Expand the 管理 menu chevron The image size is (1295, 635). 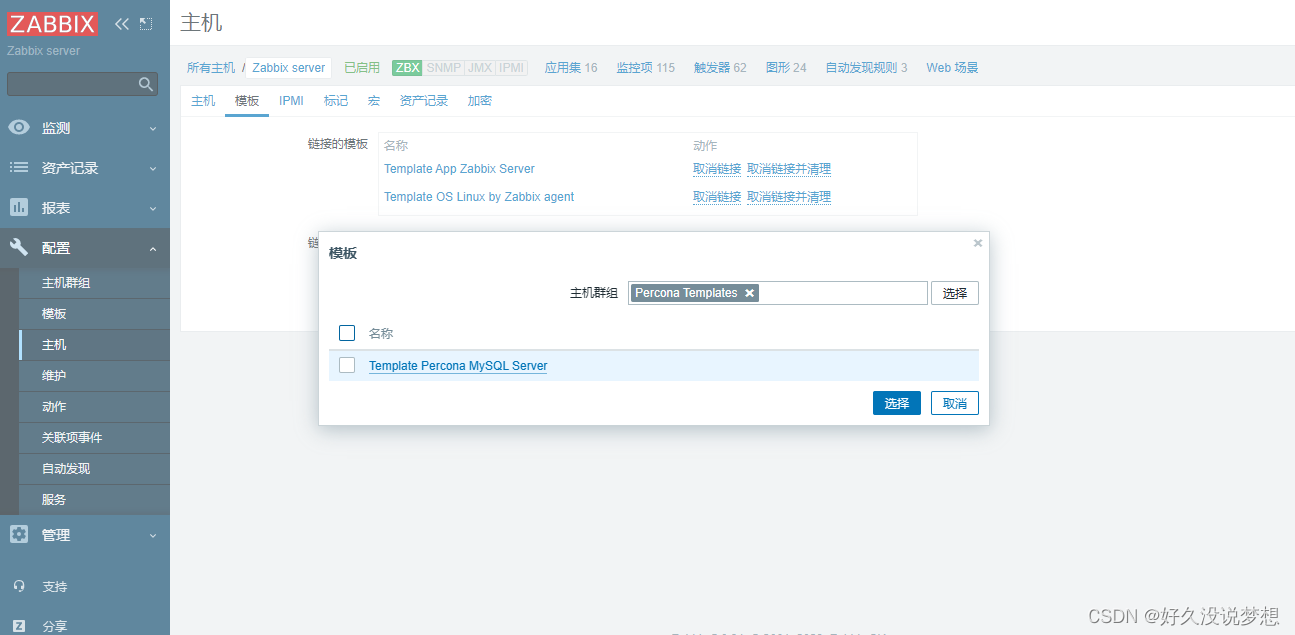click(x=153, y=535)
